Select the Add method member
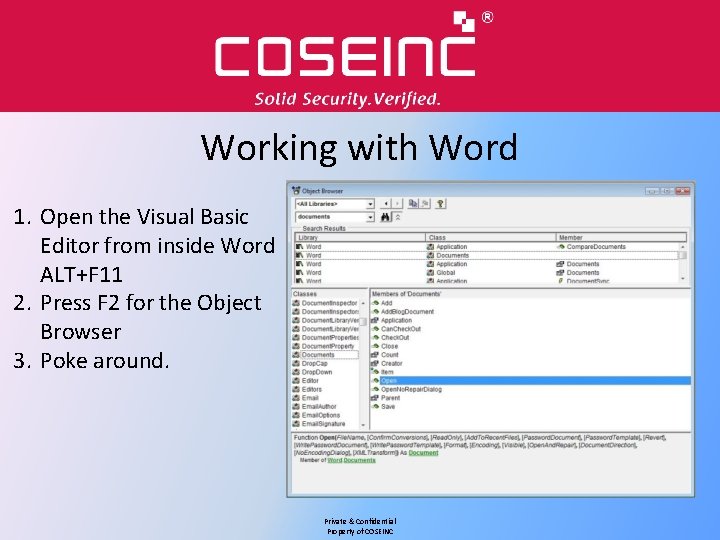 point(387,303)
